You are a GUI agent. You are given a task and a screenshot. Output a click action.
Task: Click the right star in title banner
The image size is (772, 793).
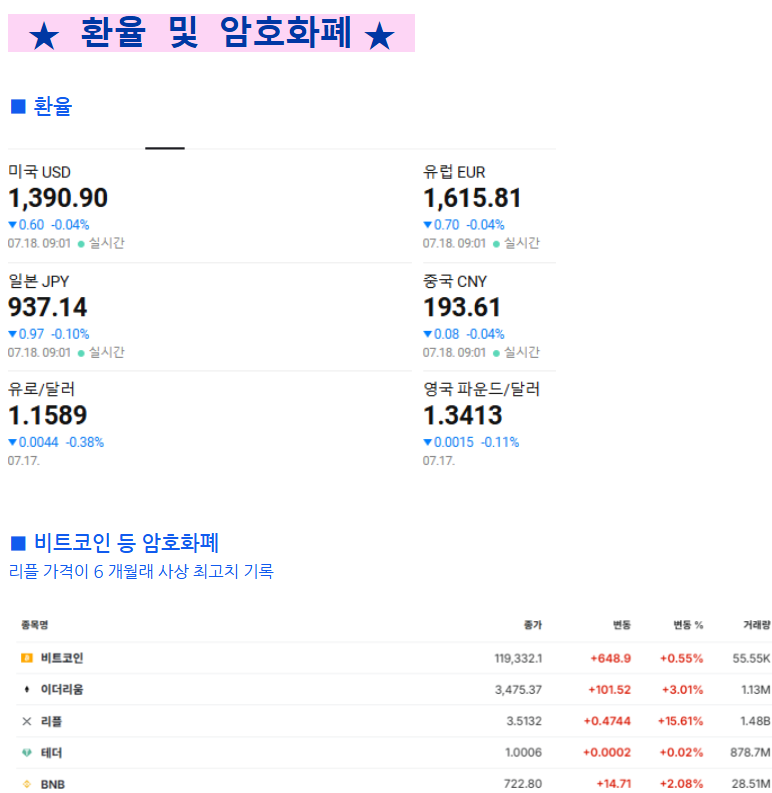379,36
